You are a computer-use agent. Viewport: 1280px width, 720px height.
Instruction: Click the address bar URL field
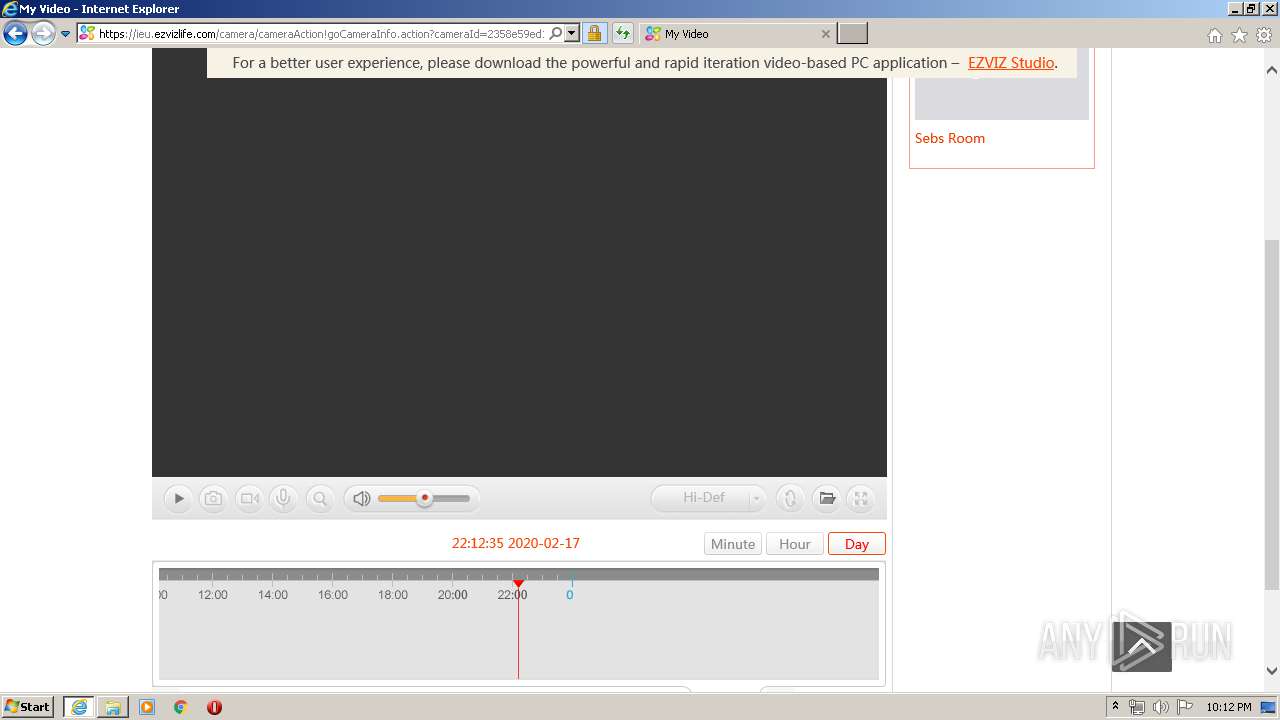pyautogui.click(x=320, y=33)
